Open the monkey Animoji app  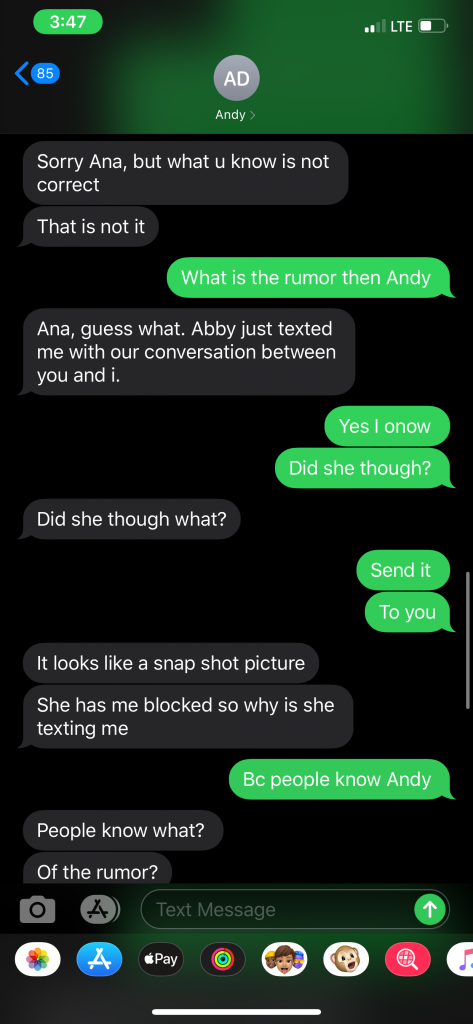click(346, 959)
